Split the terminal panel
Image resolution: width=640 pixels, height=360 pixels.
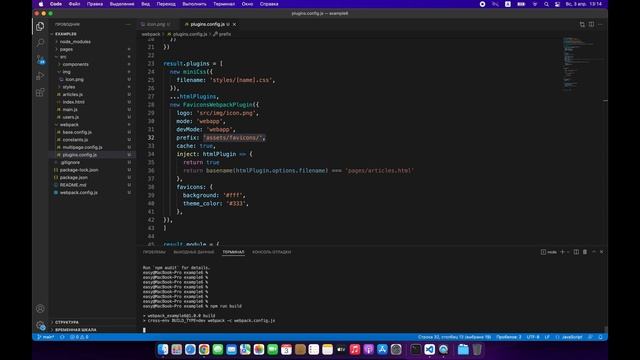576,252
